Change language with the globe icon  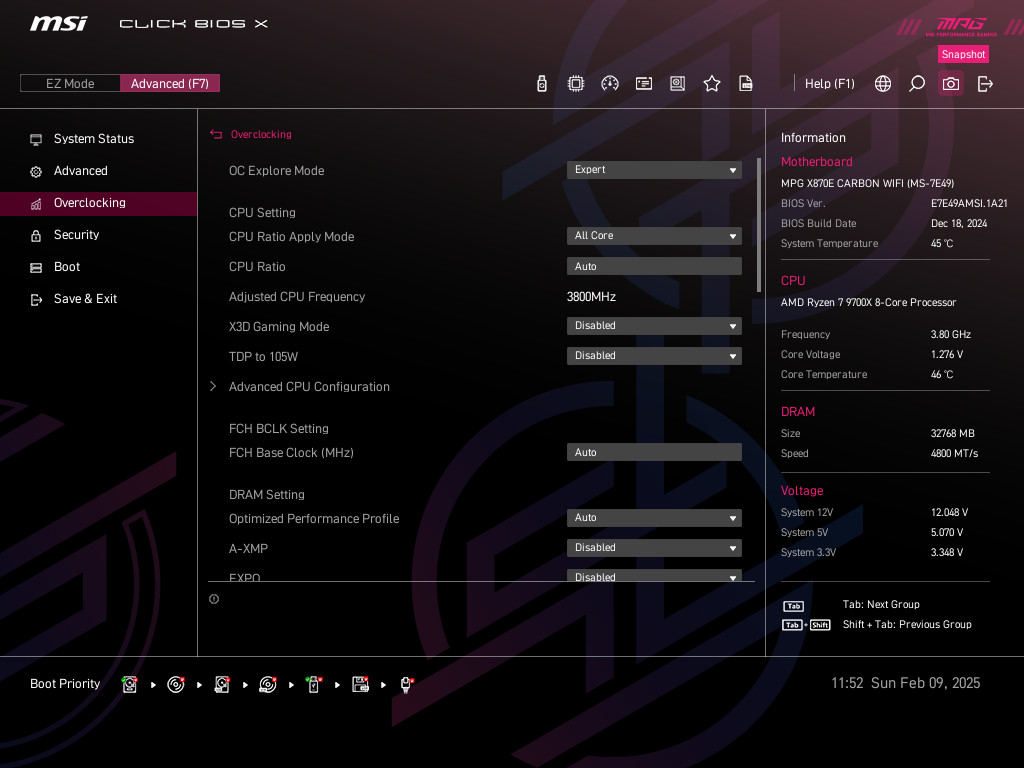883,84
